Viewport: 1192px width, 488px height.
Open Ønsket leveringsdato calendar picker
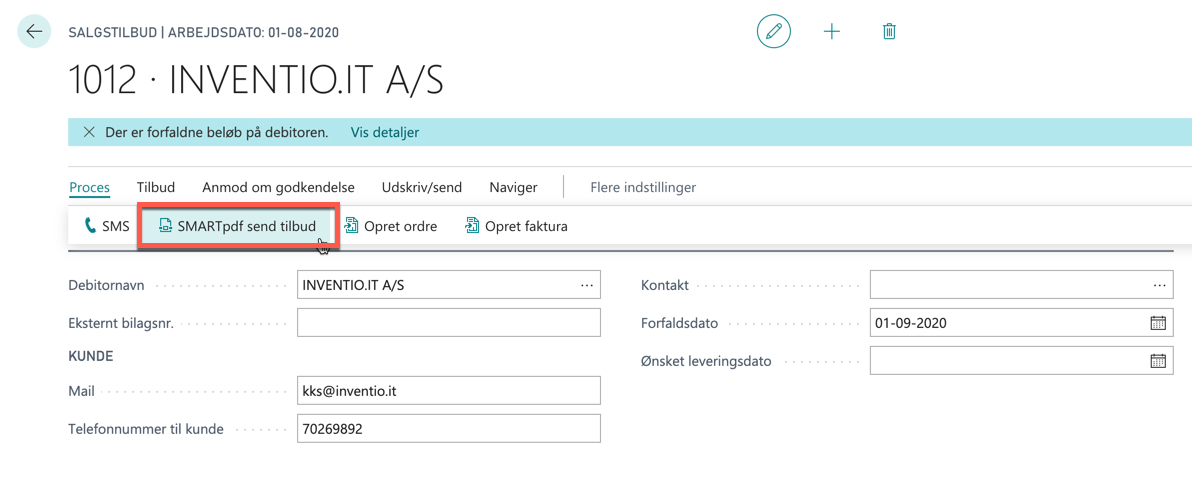(1158, 361)
